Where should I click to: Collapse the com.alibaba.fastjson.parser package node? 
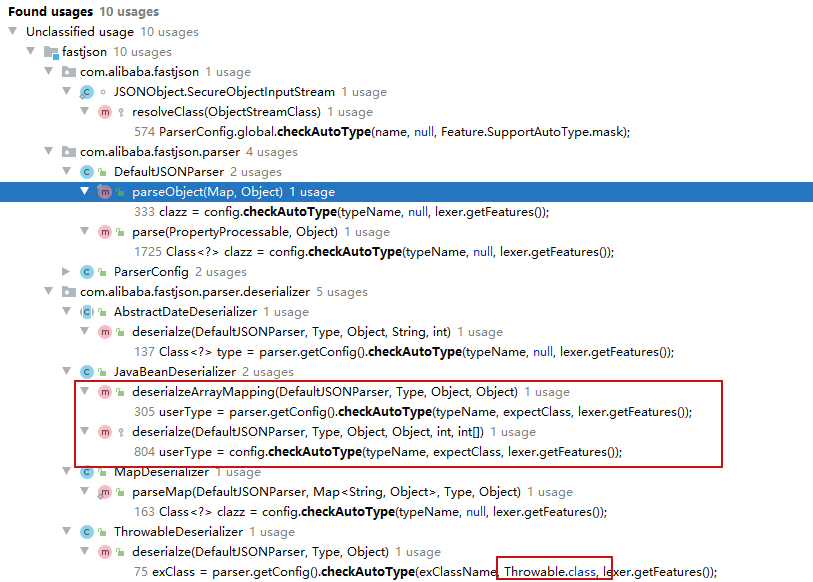49,151
